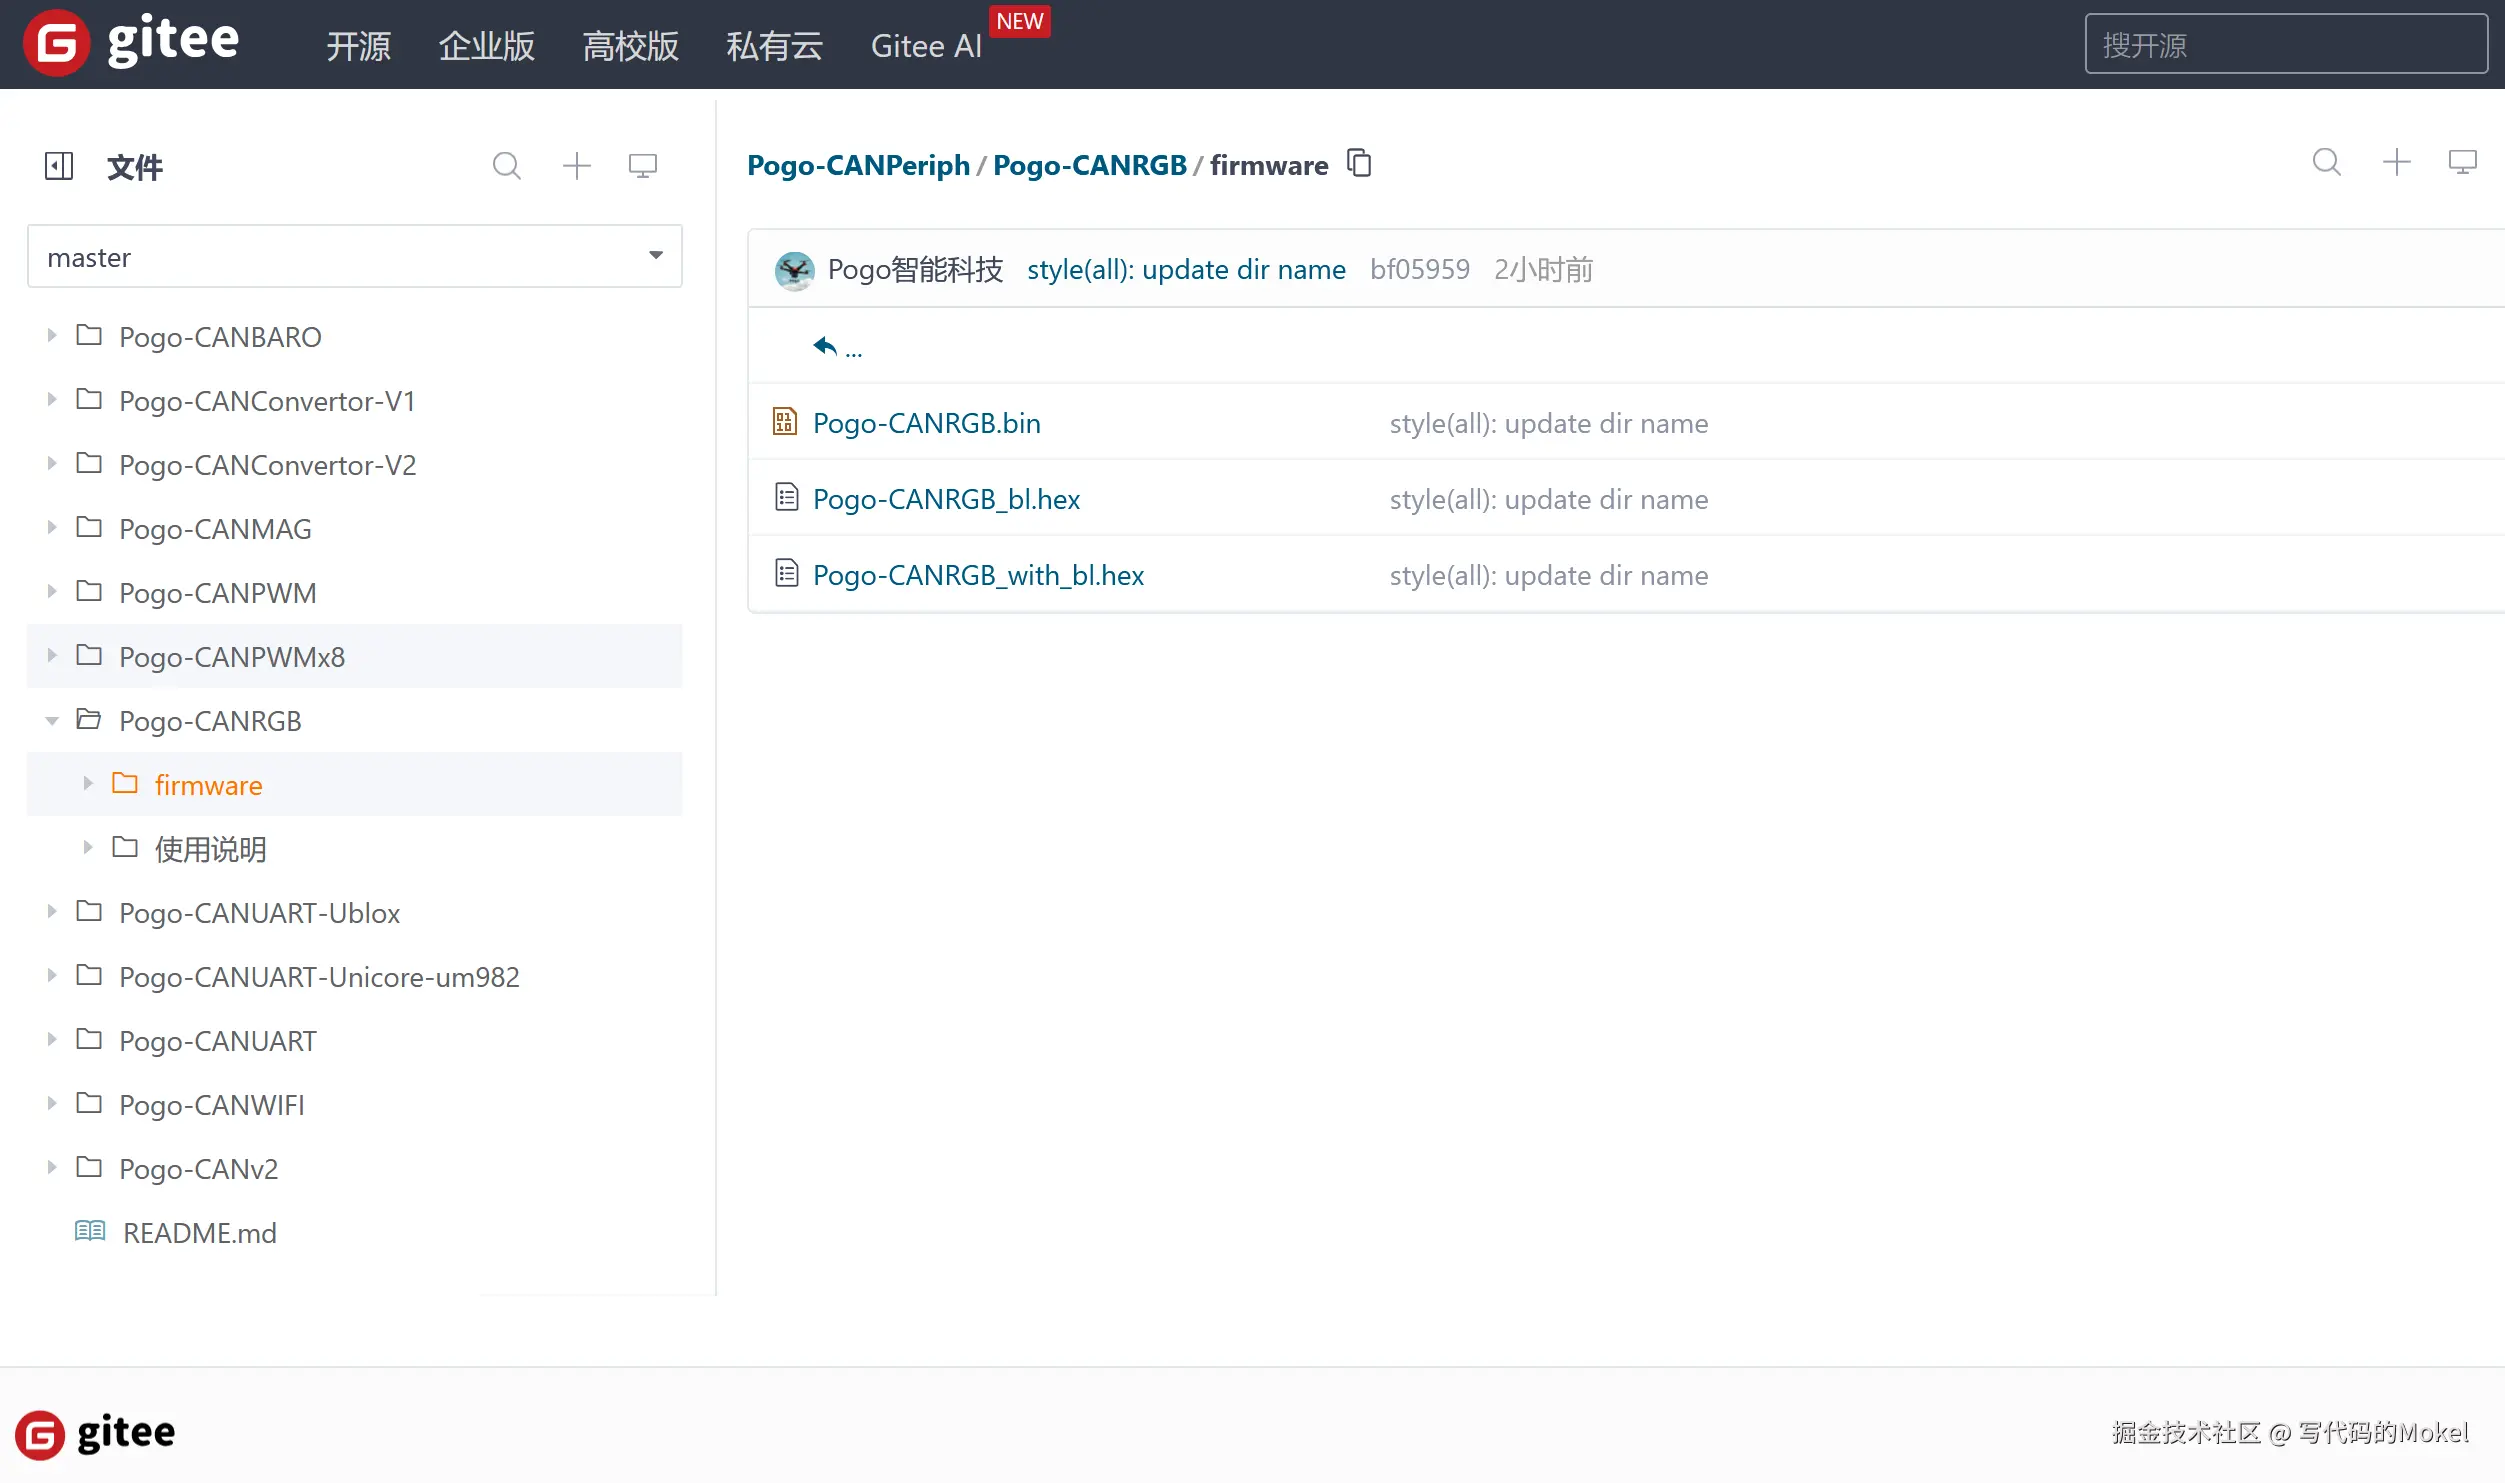Expand the Pogo-CANBARO folder arrow
The image size is (2505, 1483).
[52, 336]
